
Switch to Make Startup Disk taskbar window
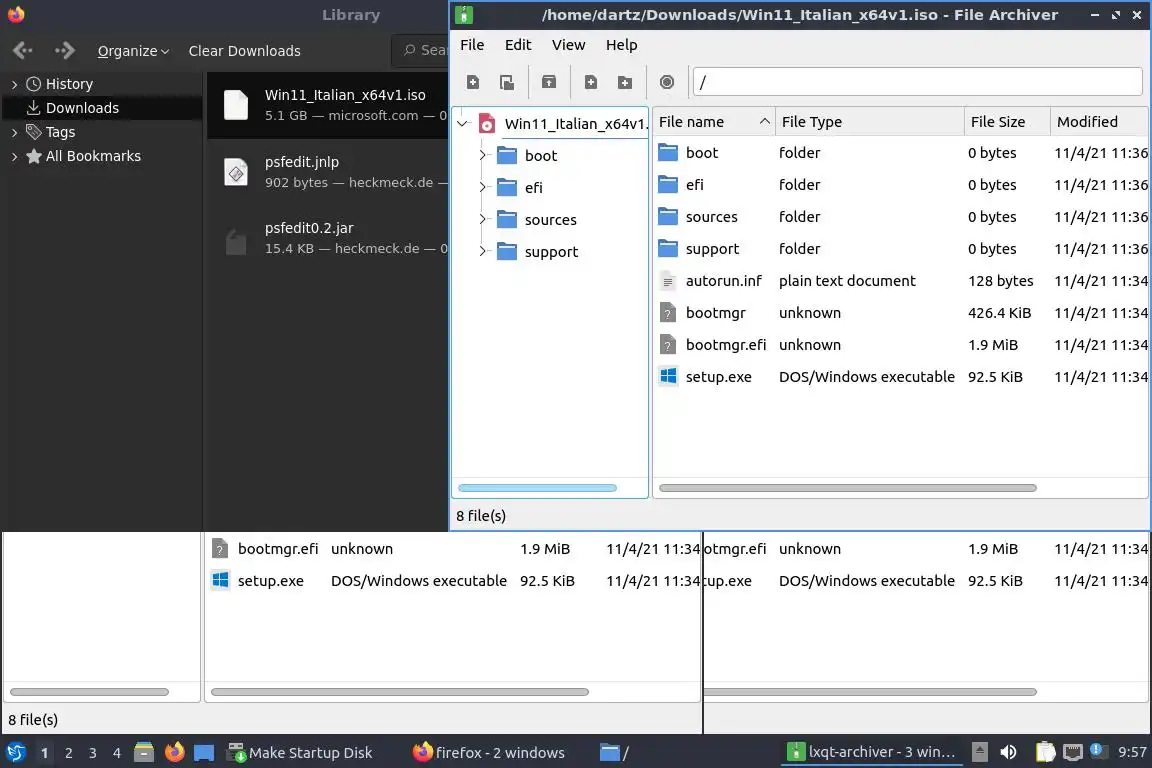click(x=300, y=753)
